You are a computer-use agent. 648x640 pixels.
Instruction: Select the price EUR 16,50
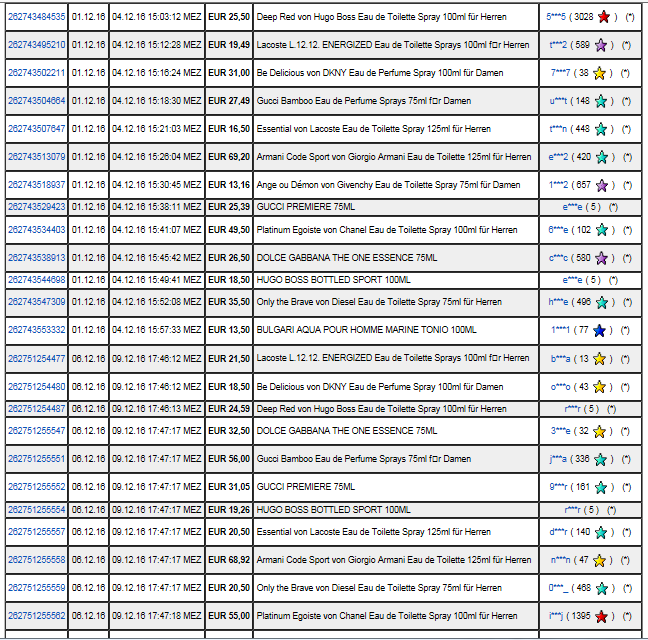[x=229, y=129]
